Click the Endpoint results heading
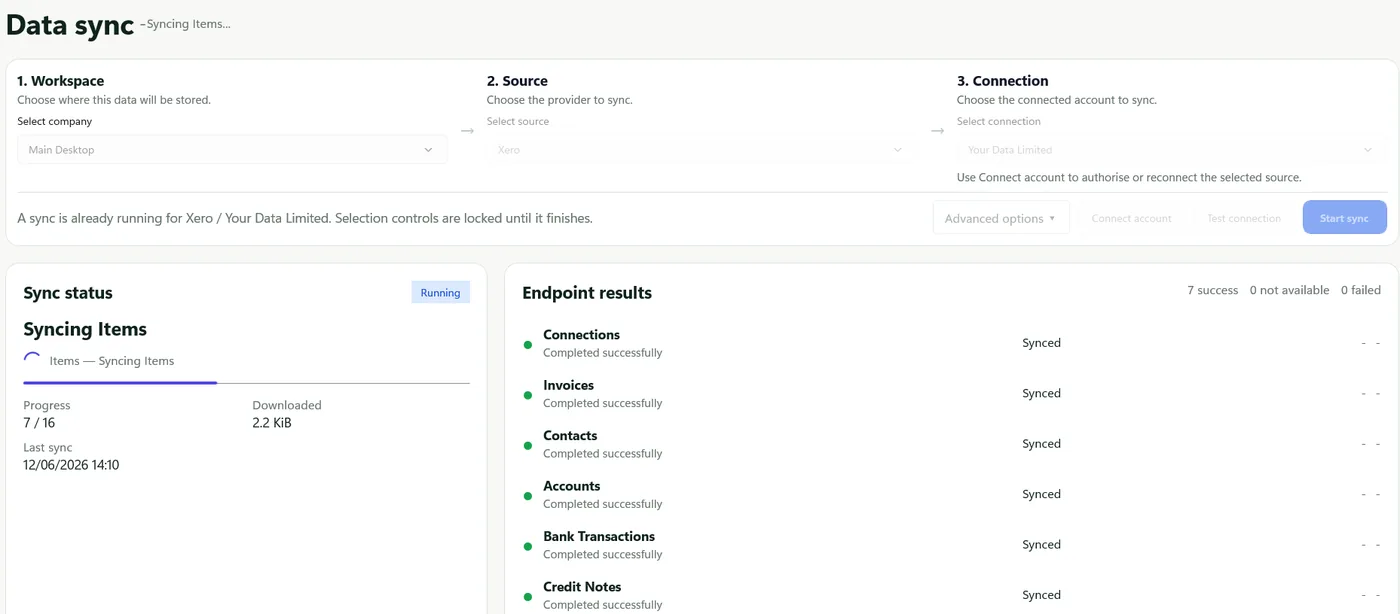The image size is (1400, 614). click(x=587, y=293)
